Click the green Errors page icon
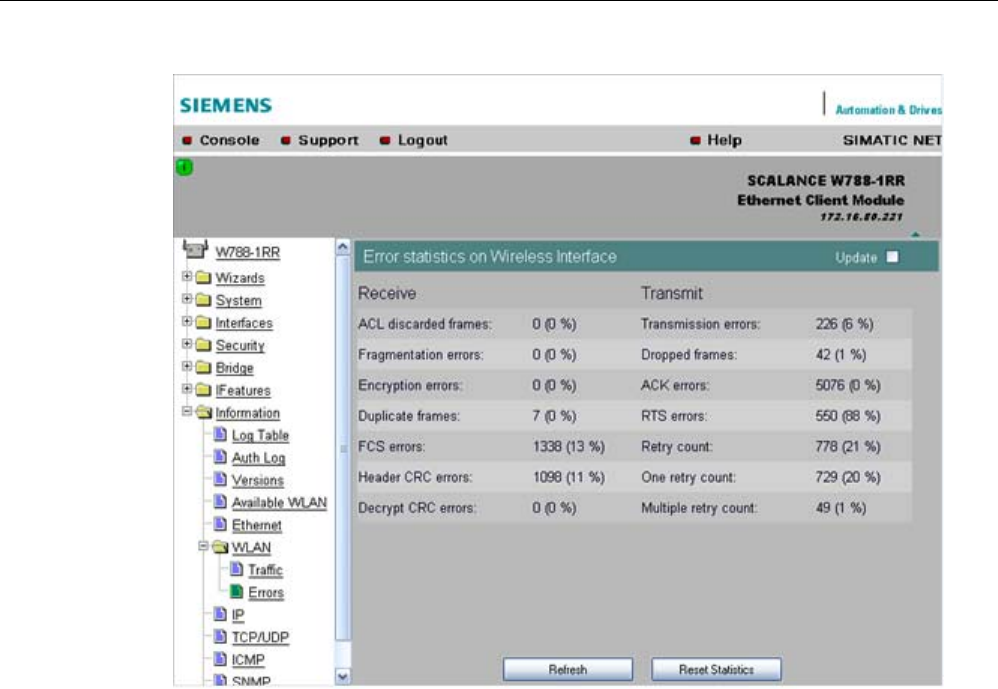 (x=237, y=592)
